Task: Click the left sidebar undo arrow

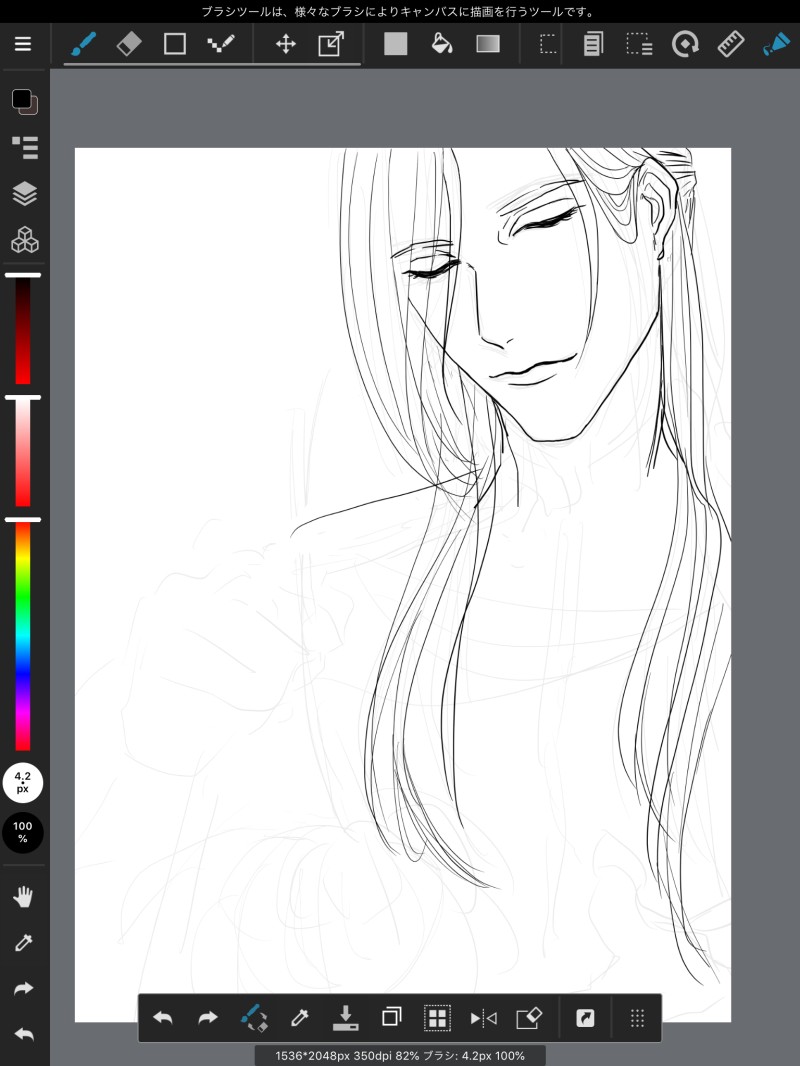Action: point(23,1034)
